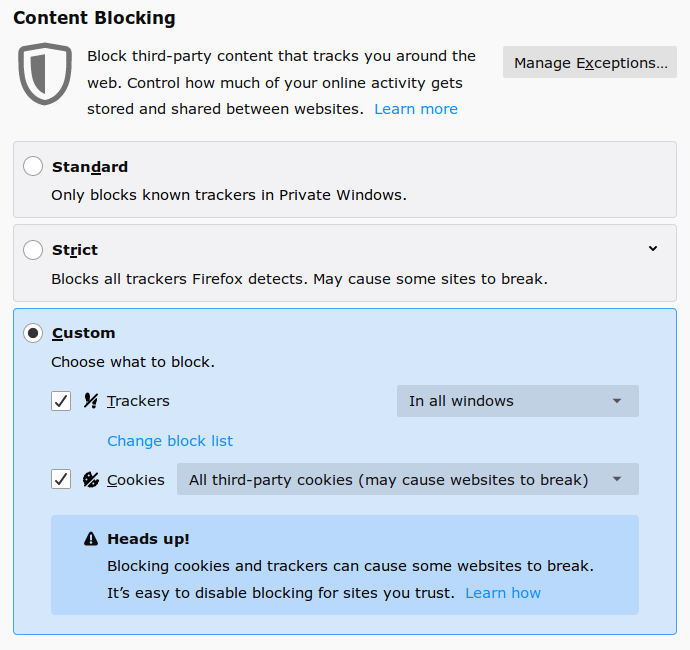Select the Standard radio button
Image resolution: width=690 pixels, height=650 pixels.
click(33, 166)
